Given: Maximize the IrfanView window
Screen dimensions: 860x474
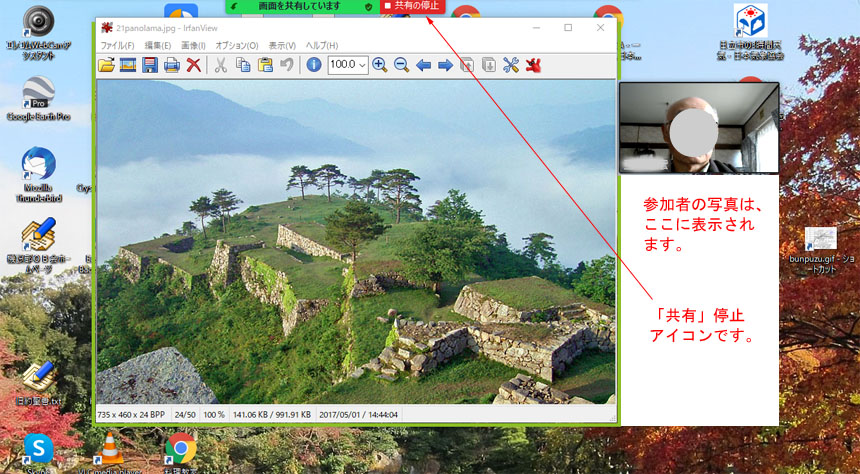Looking at the screenshot, I should click(568, 27).
